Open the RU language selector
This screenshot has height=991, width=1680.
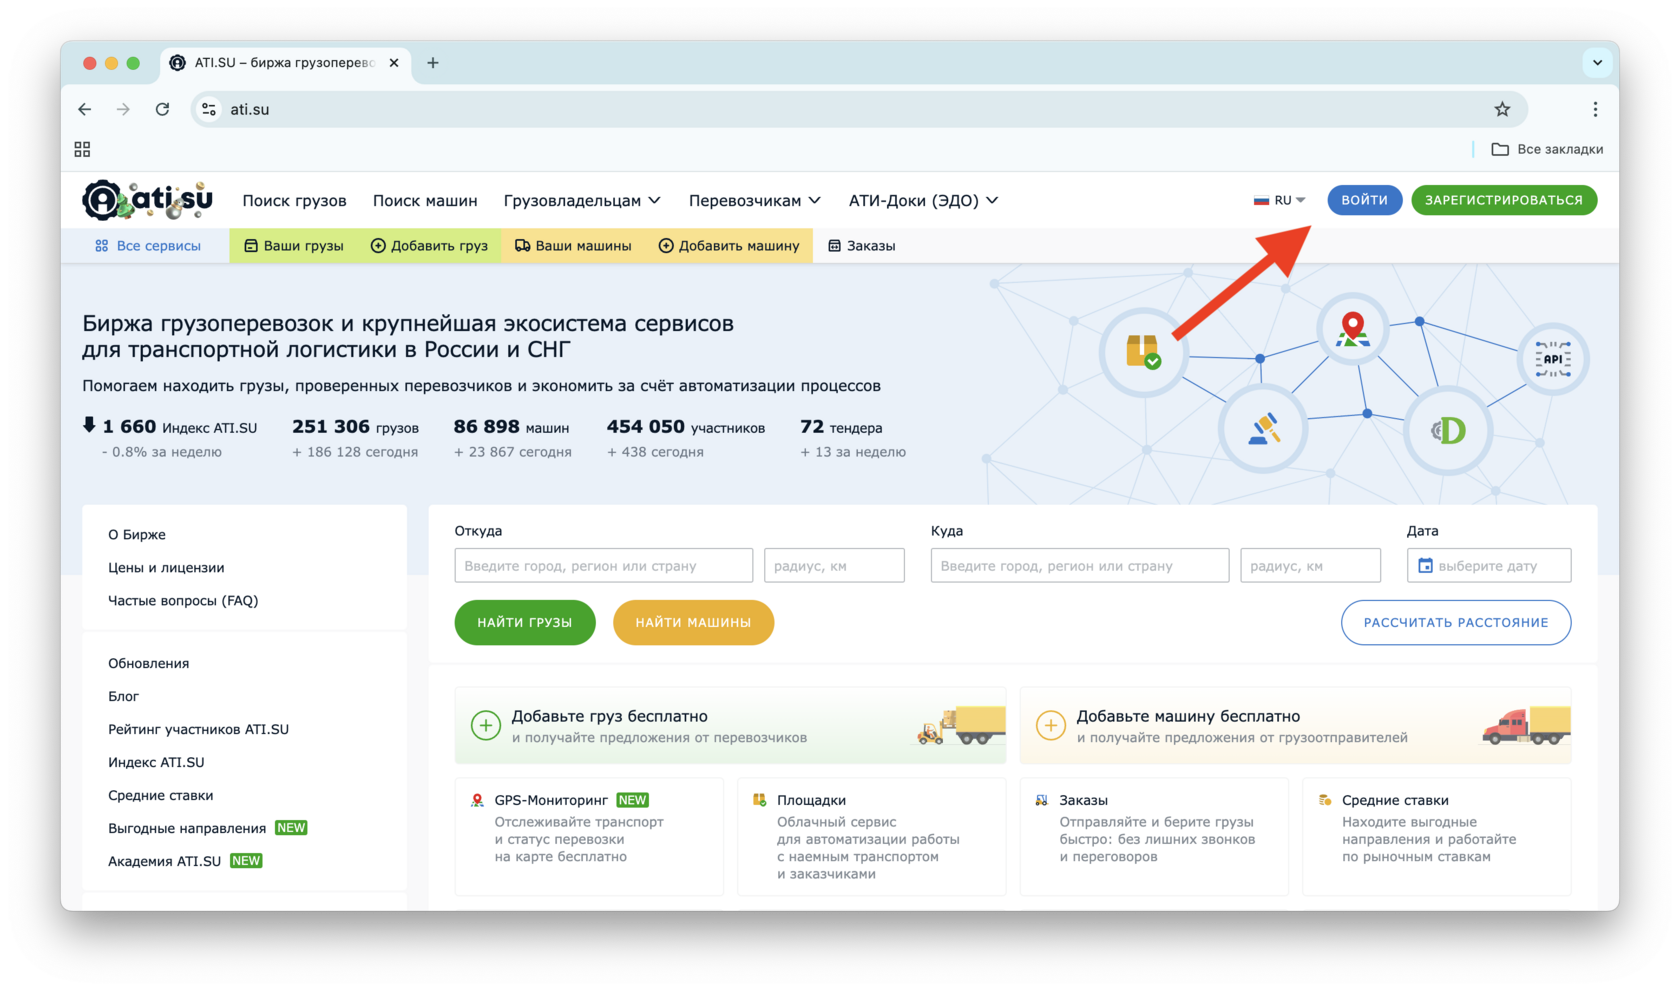pyautogui.click(x=1280, y=200)
